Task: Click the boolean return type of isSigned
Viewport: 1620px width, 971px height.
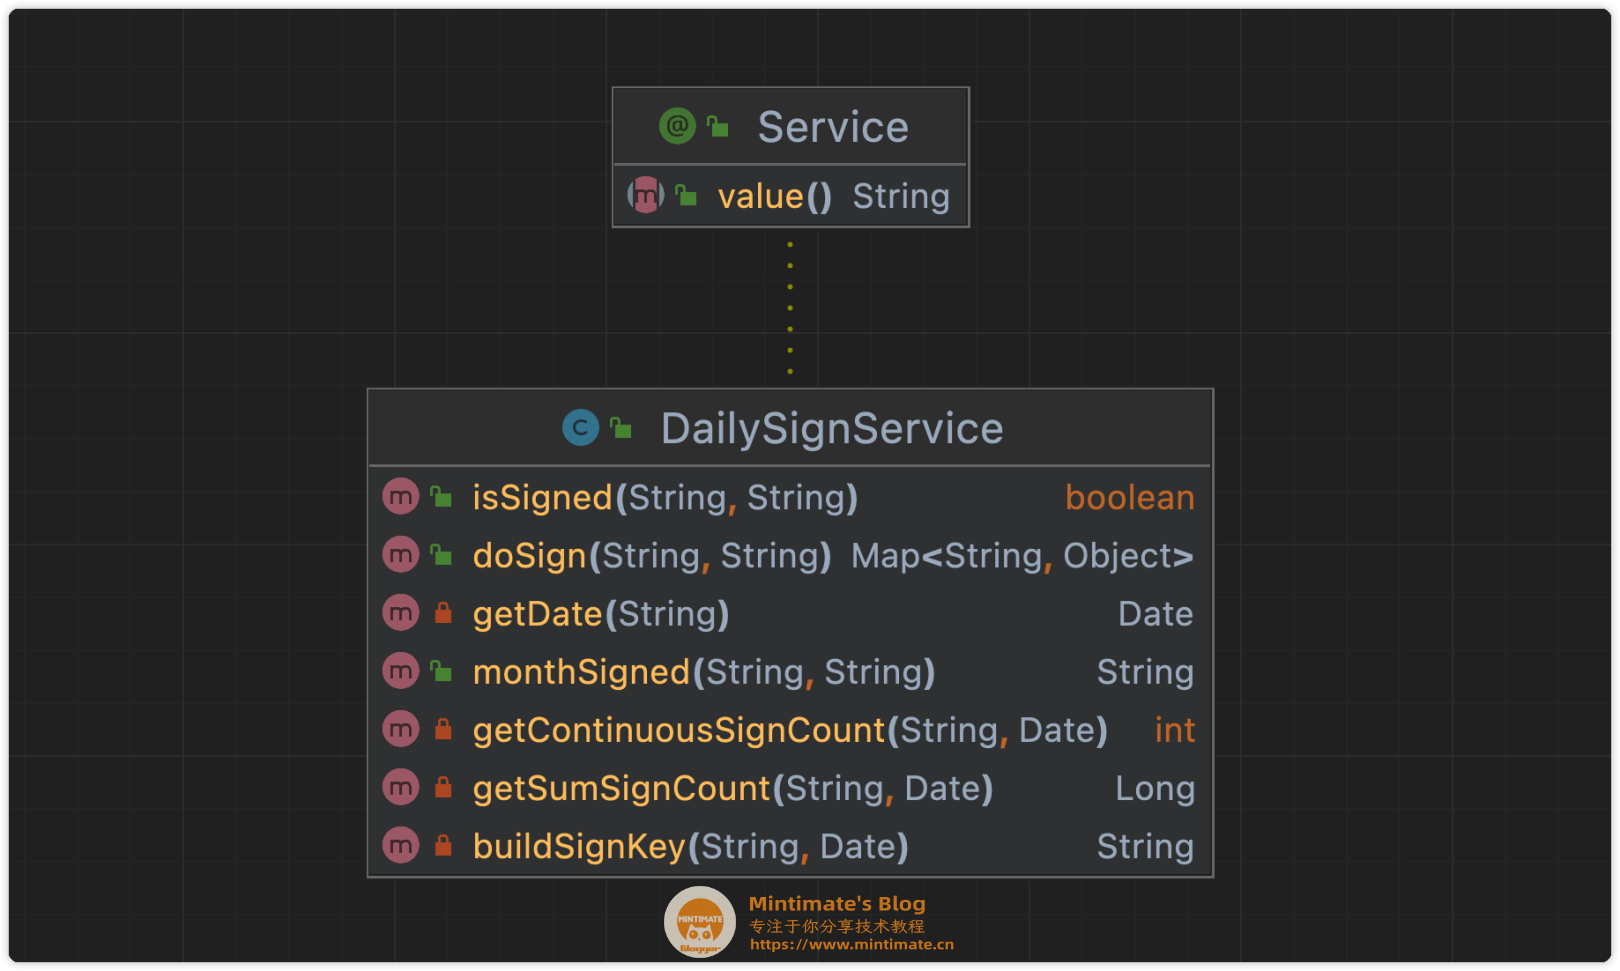Action: point(1130,497)
